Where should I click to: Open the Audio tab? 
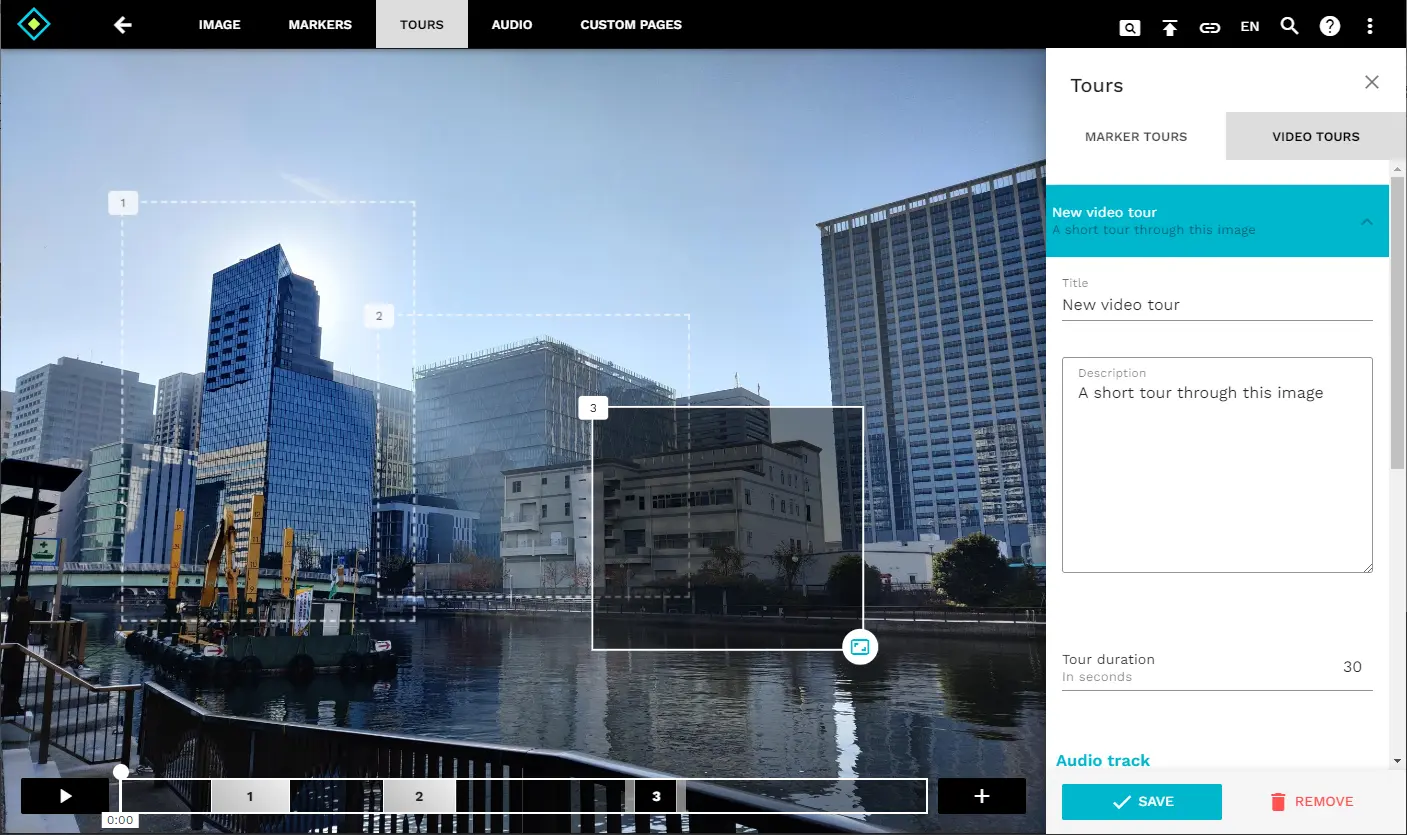point(511,25)
